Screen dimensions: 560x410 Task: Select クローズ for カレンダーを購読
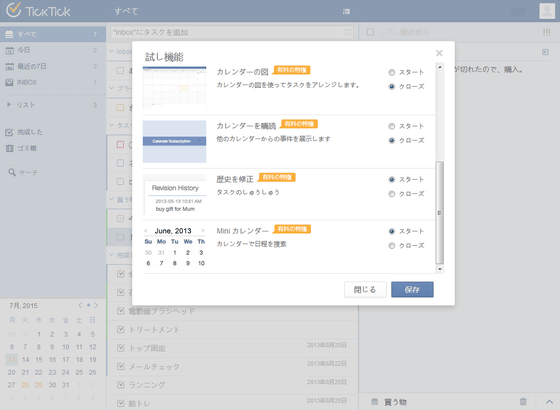[392, 141]
